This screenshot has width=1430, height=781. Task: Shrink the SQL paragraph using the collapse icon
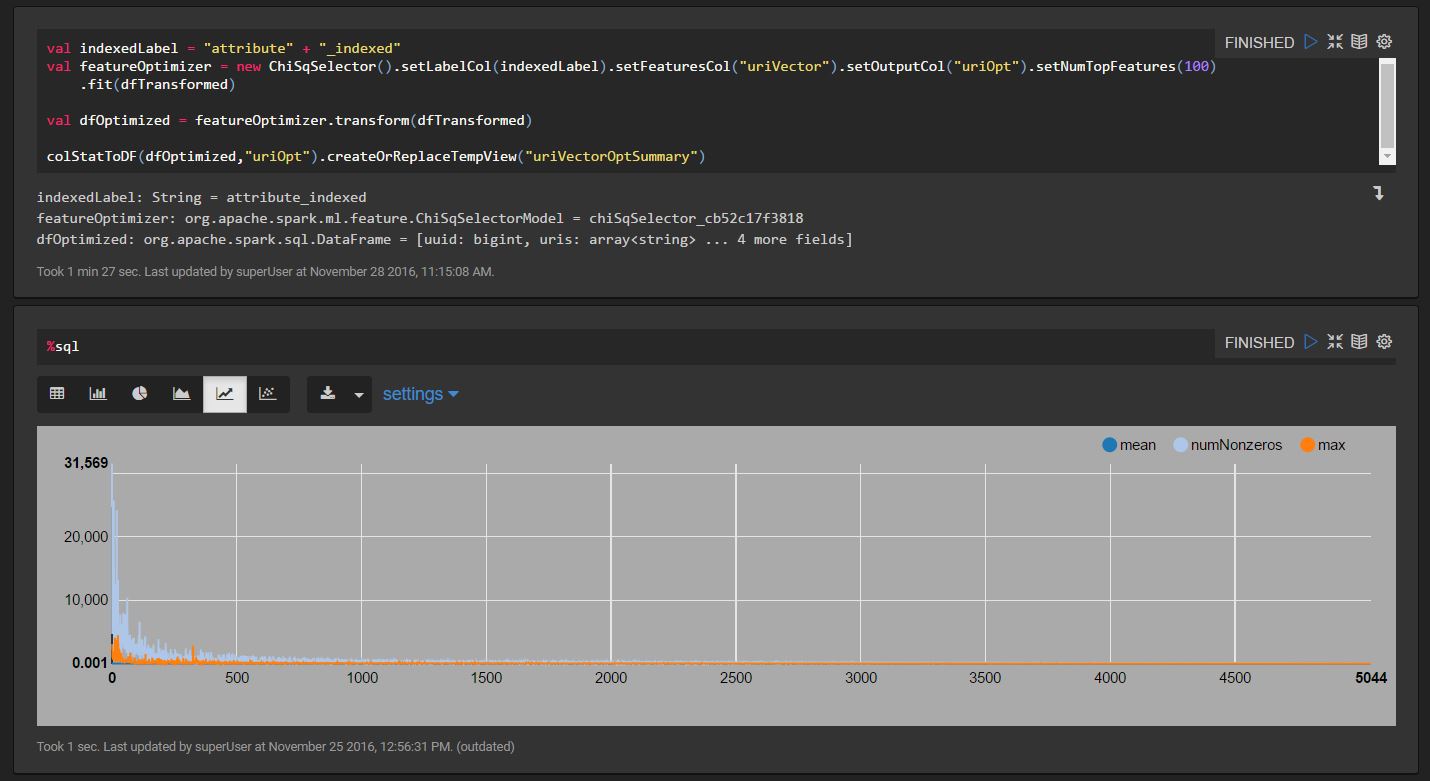click(x=1335, y=341)
